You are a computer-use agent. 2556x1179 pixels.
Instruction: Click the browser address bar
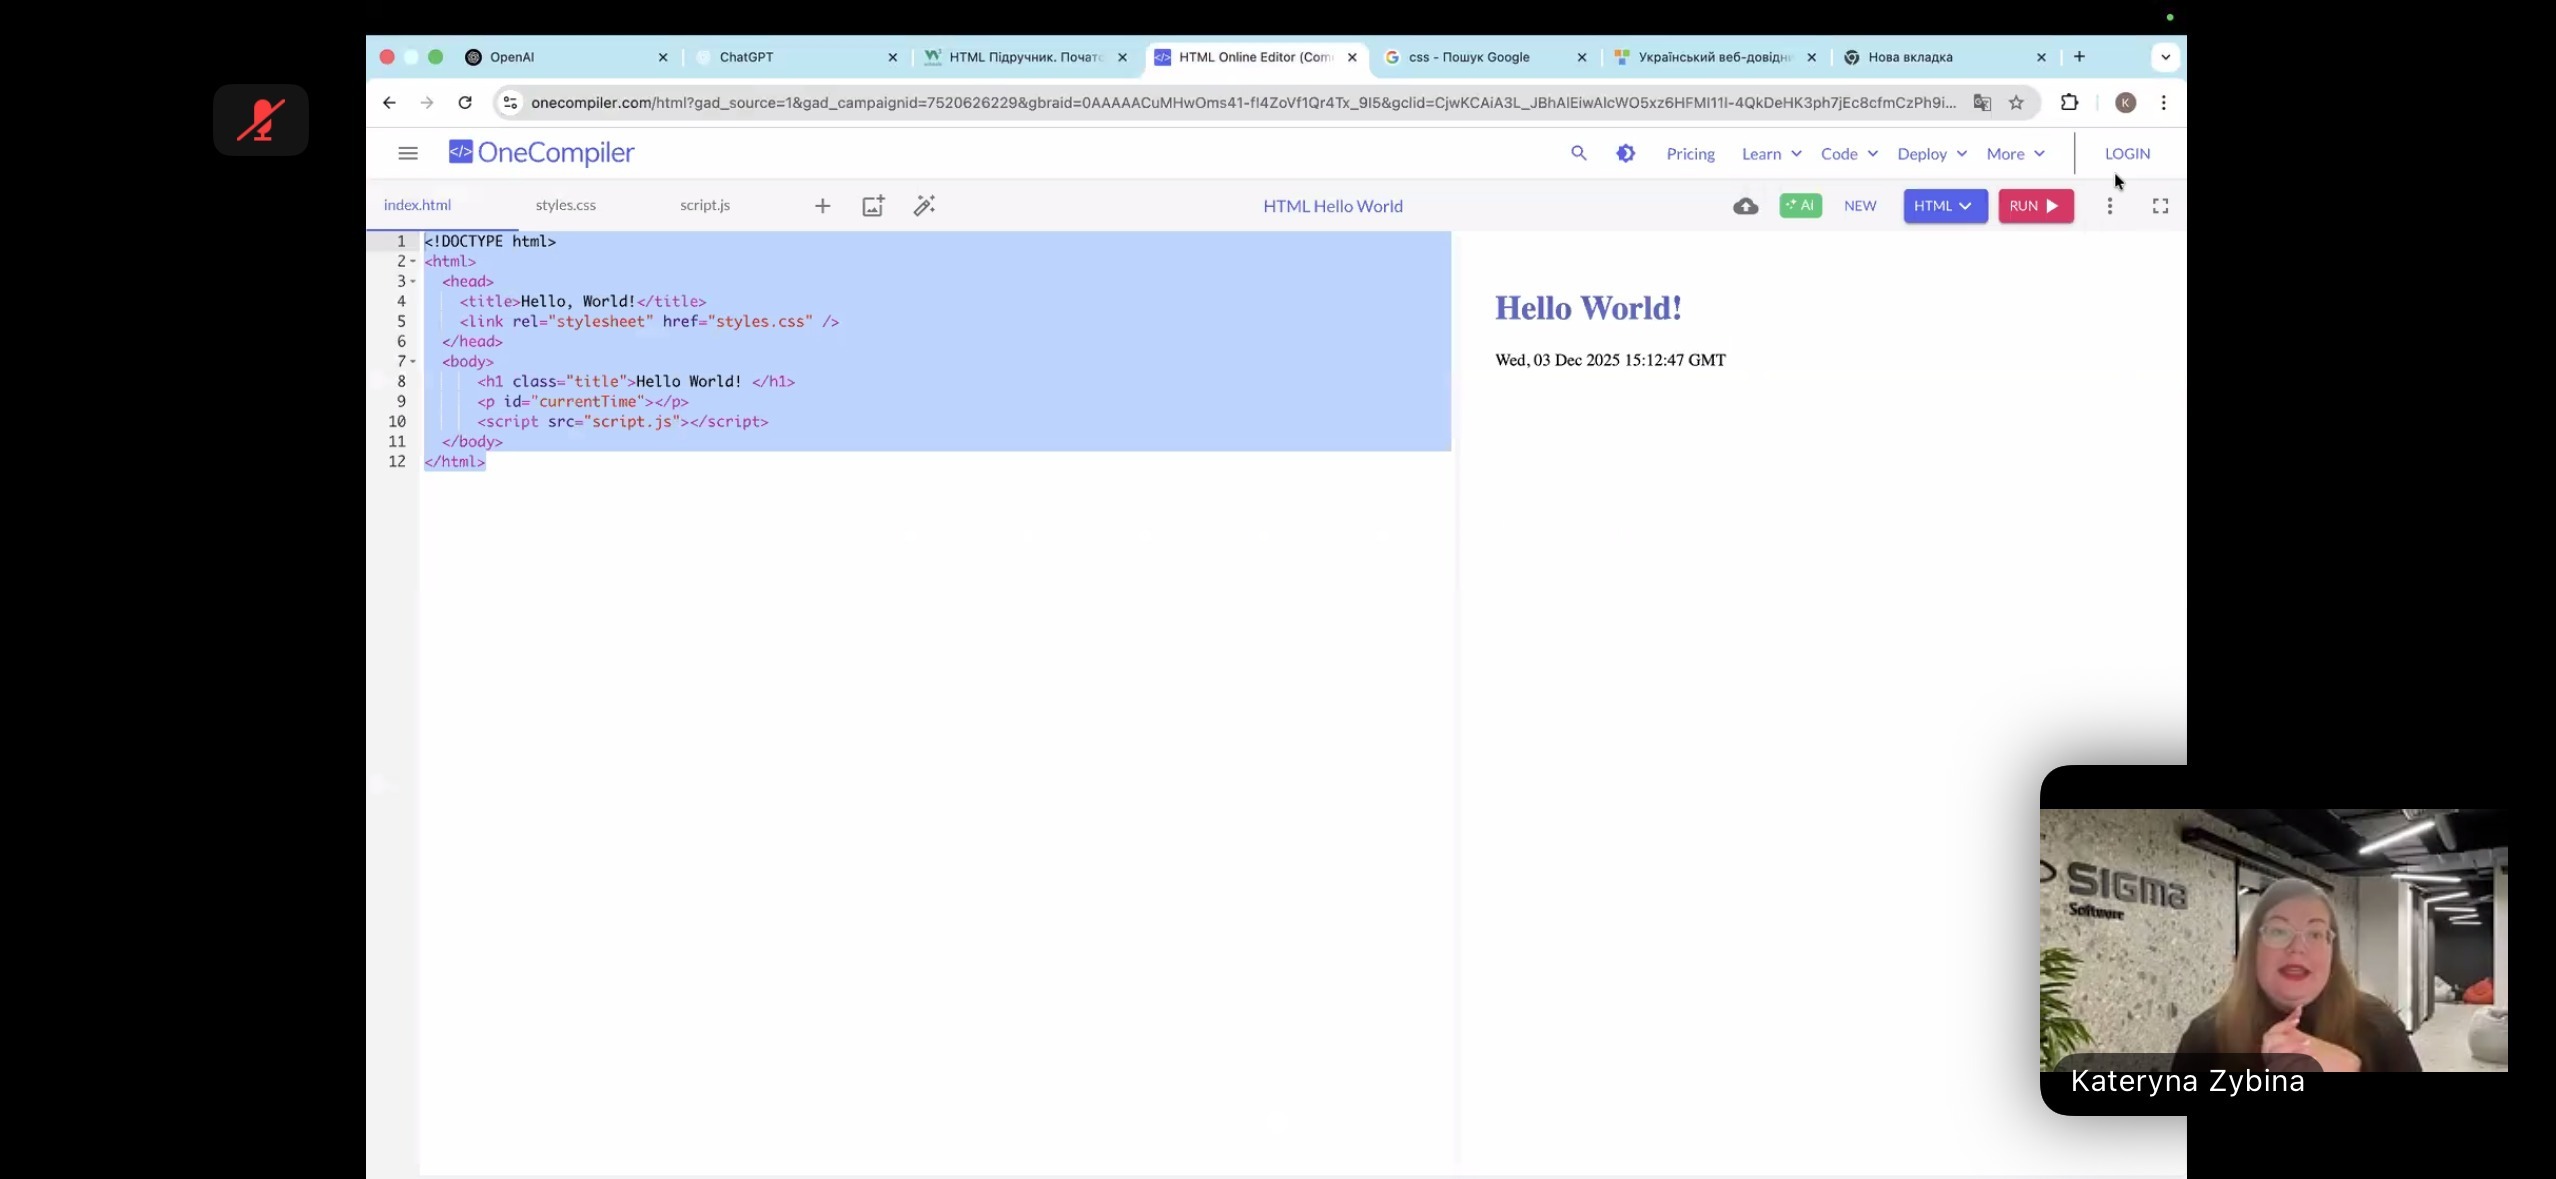(x=1240, y=102)
